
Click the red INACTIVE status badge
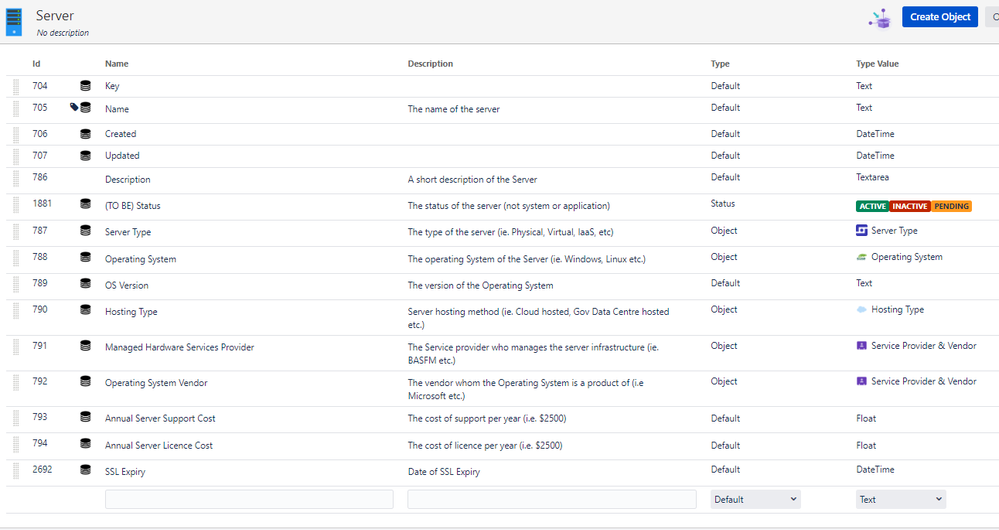(910, 206)
